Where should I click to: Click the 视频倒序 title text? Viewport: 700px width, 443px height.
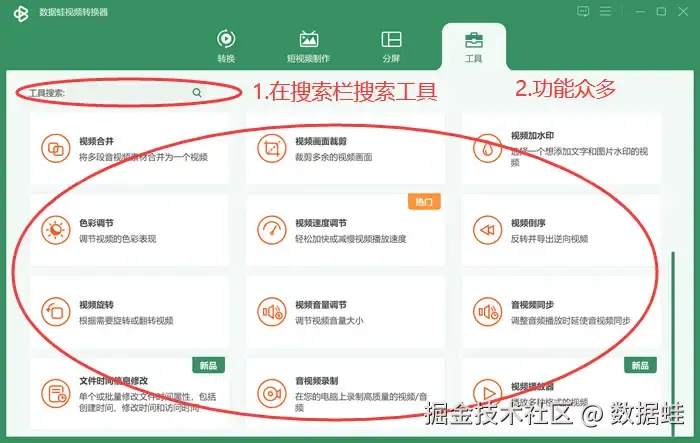[x=529, y=223]
